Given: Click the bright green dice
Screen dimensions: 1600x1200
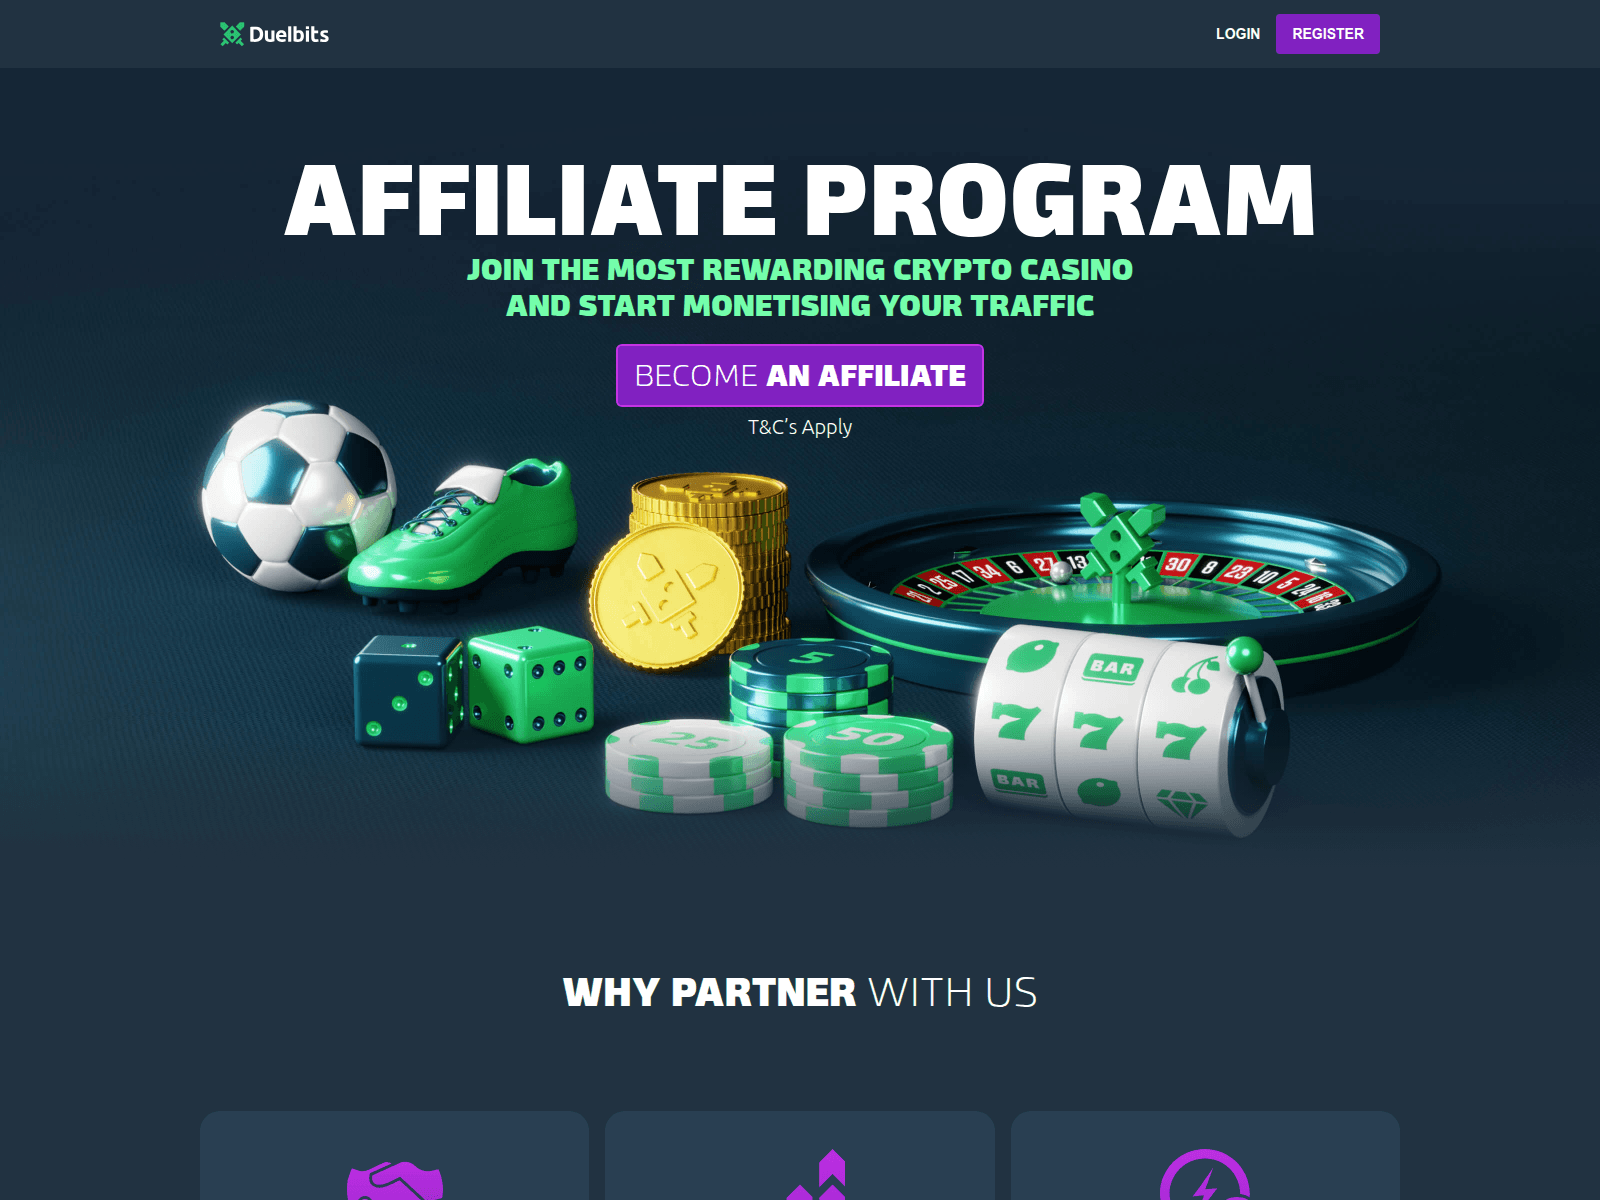Looking at the screenshot, I should pos(531,685).
